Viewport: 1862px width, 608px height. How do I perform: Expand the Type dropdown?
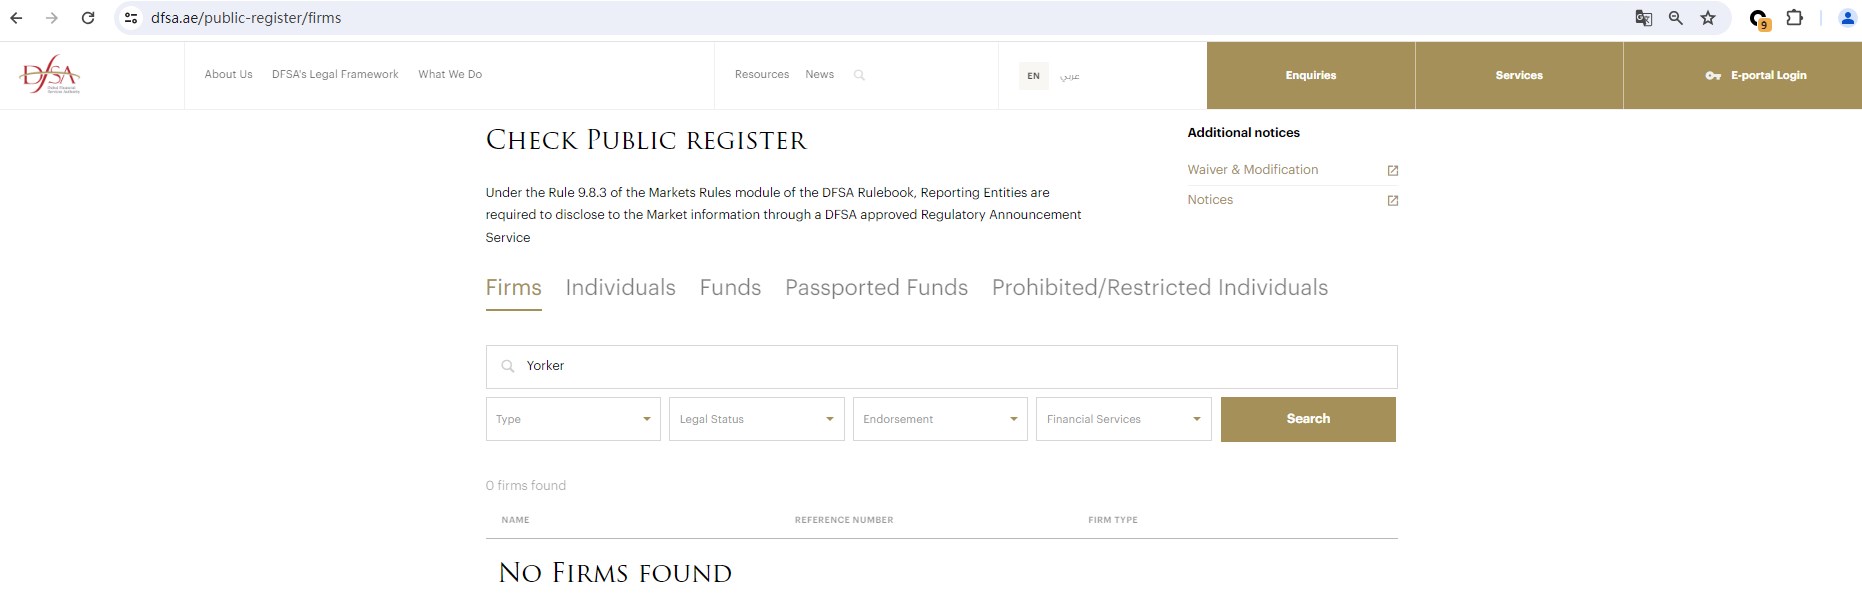pyautogui.click(x=573, y=419)
